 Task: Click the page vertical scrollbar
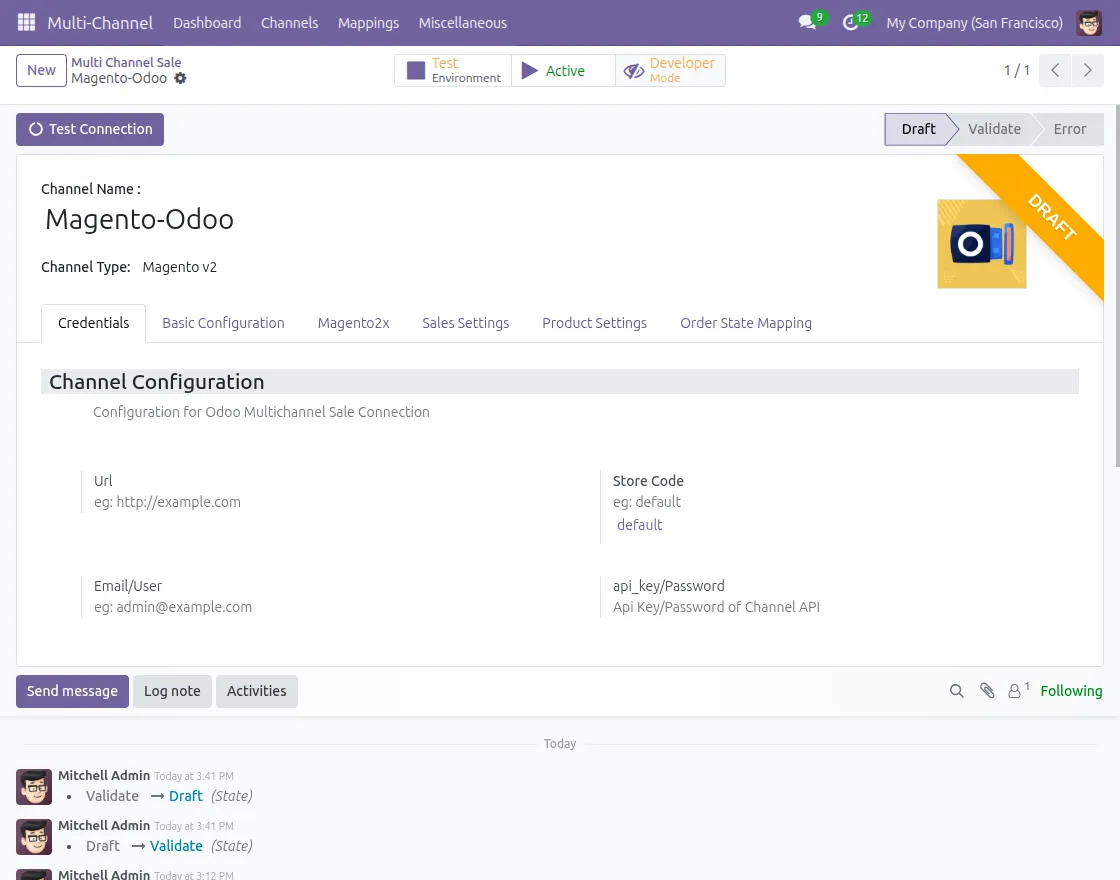tap(1117, 286)
